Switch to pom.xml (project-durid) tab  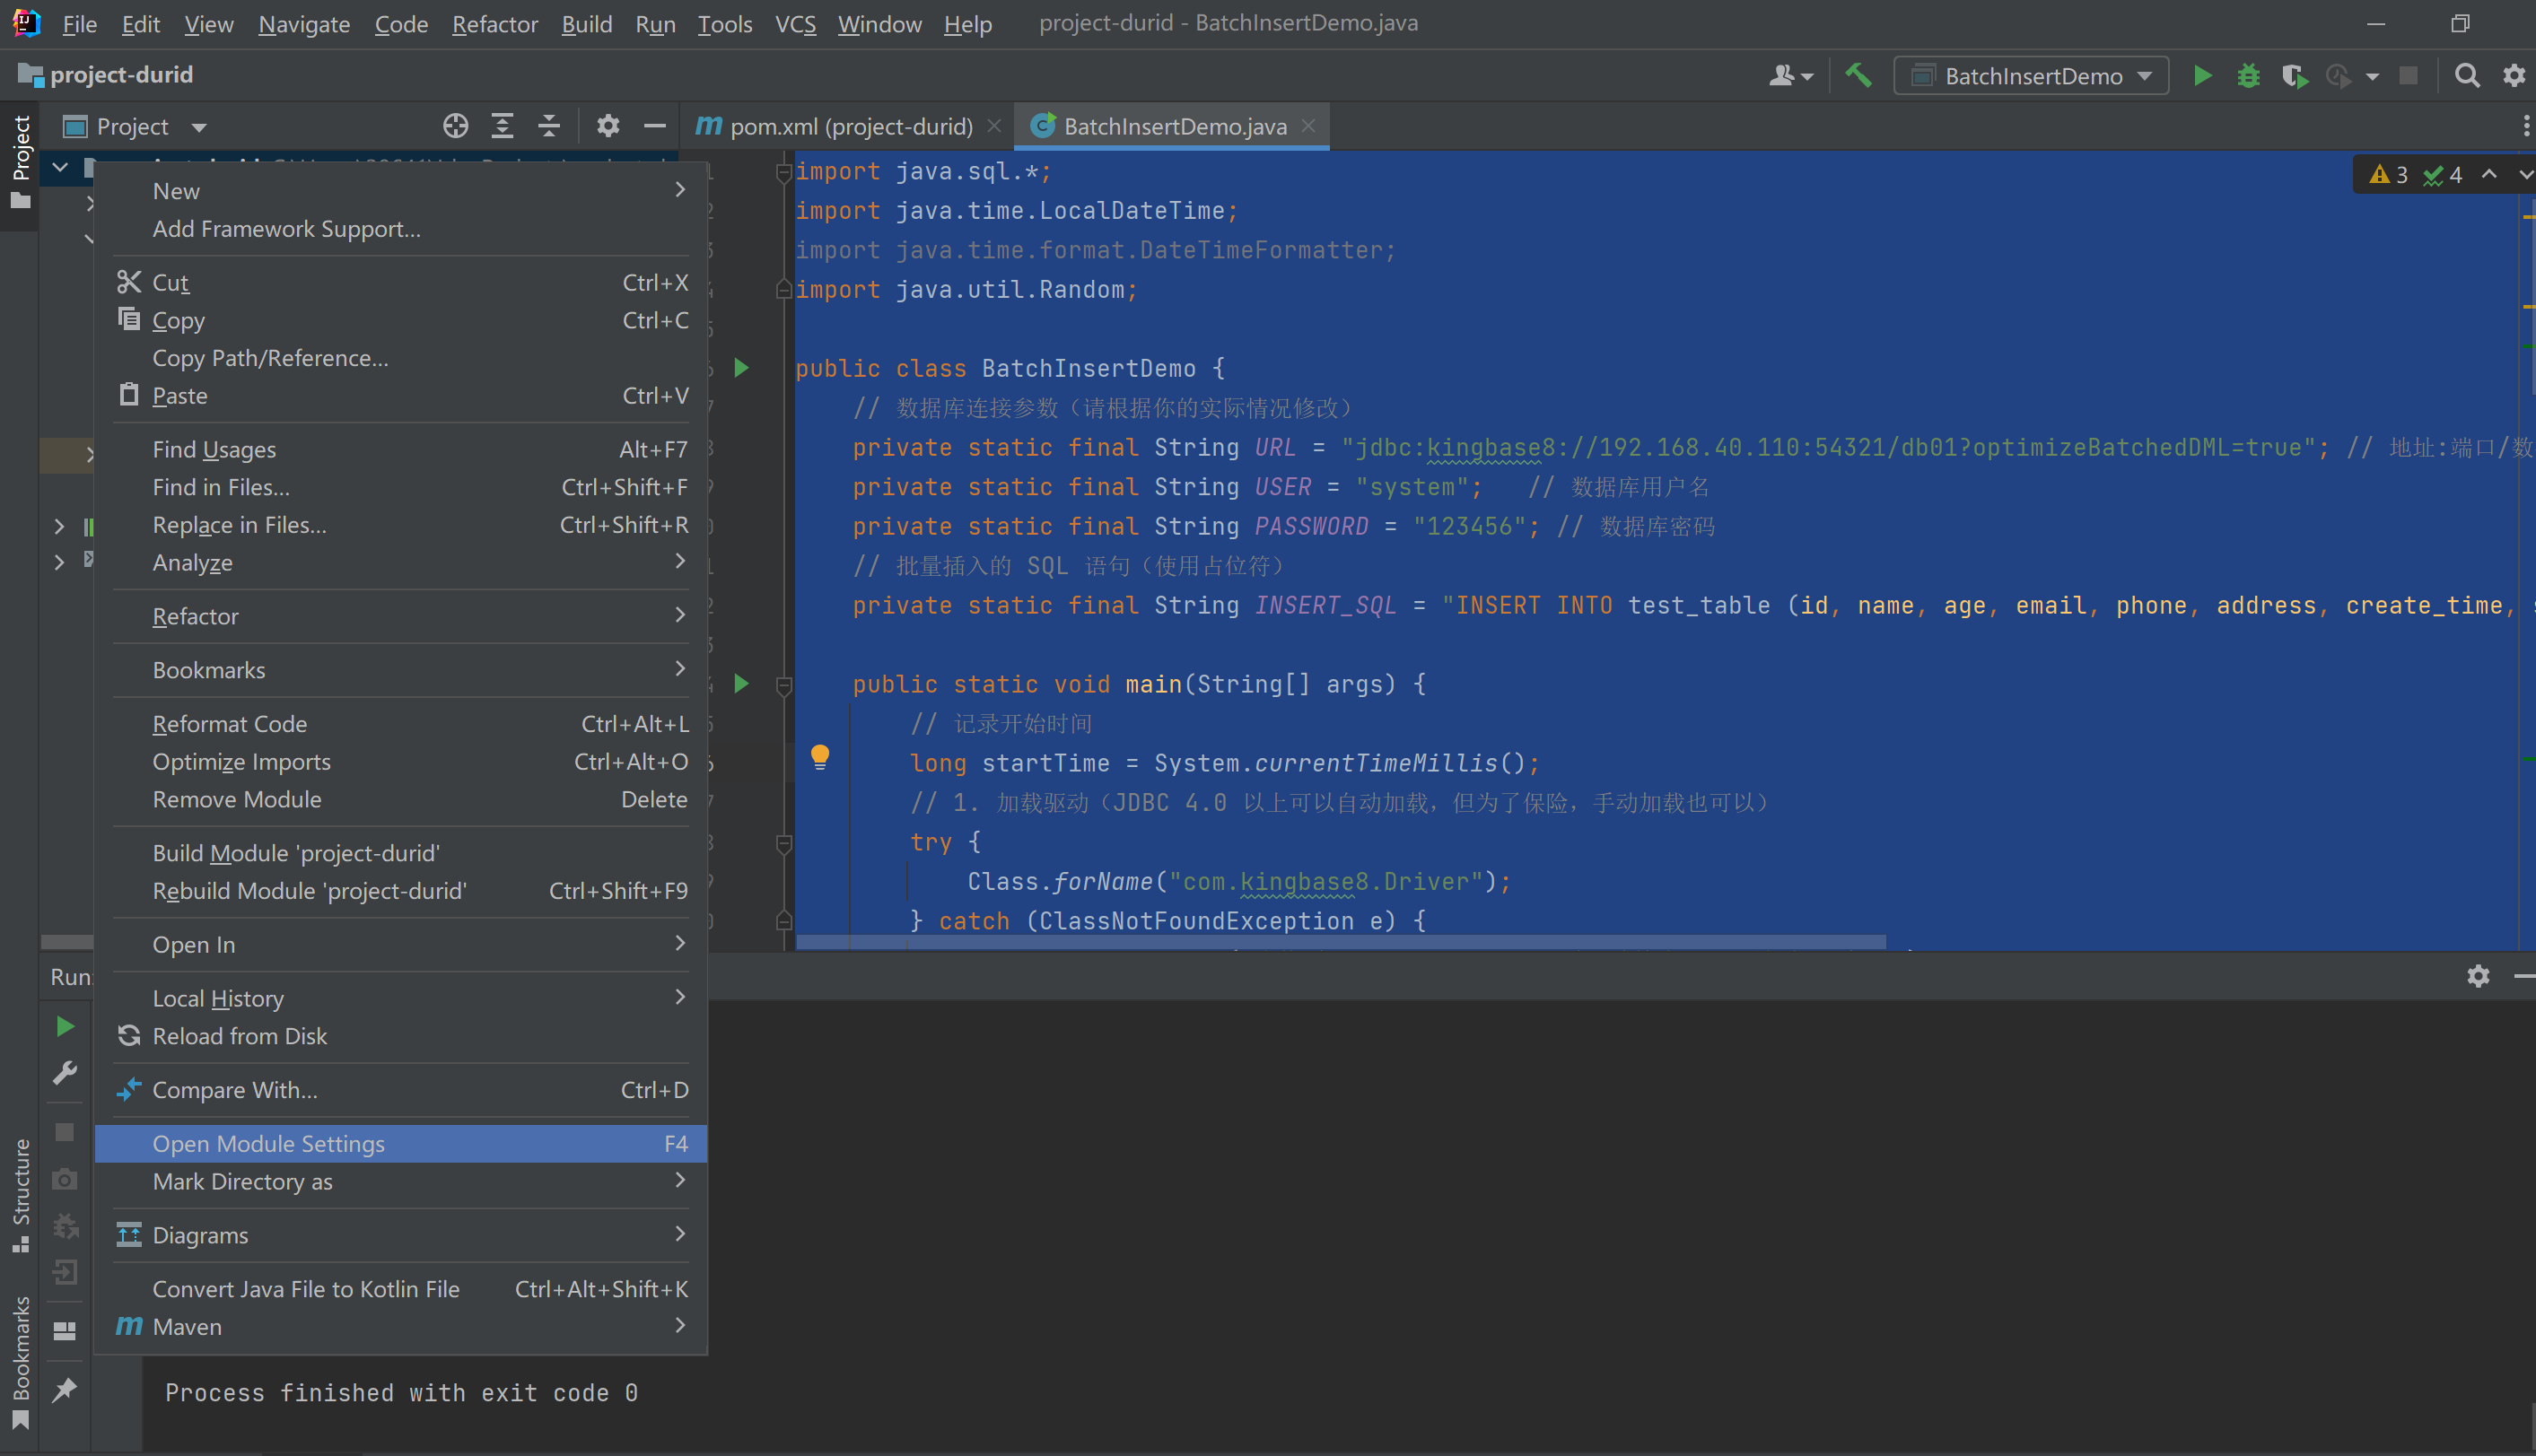pyautogui.click(x=850, y=127)
